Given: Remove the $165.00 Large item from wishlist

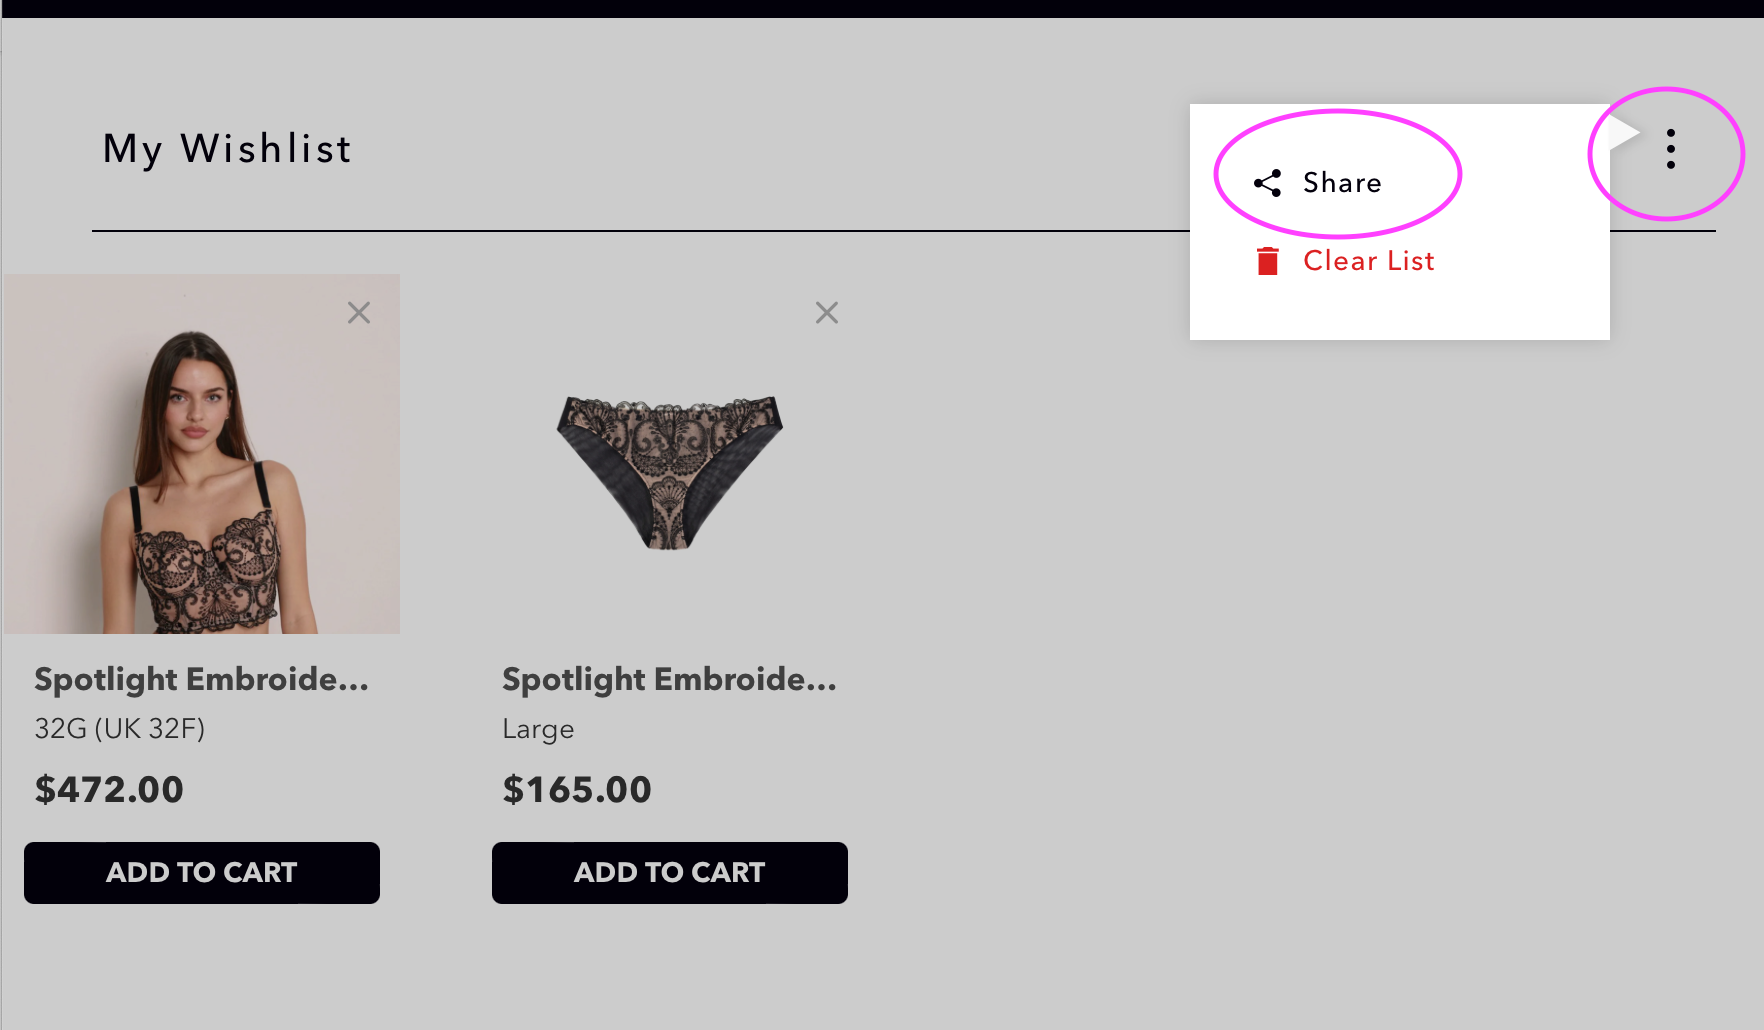Looking at the screenshot, I should [x=826, y=313].
